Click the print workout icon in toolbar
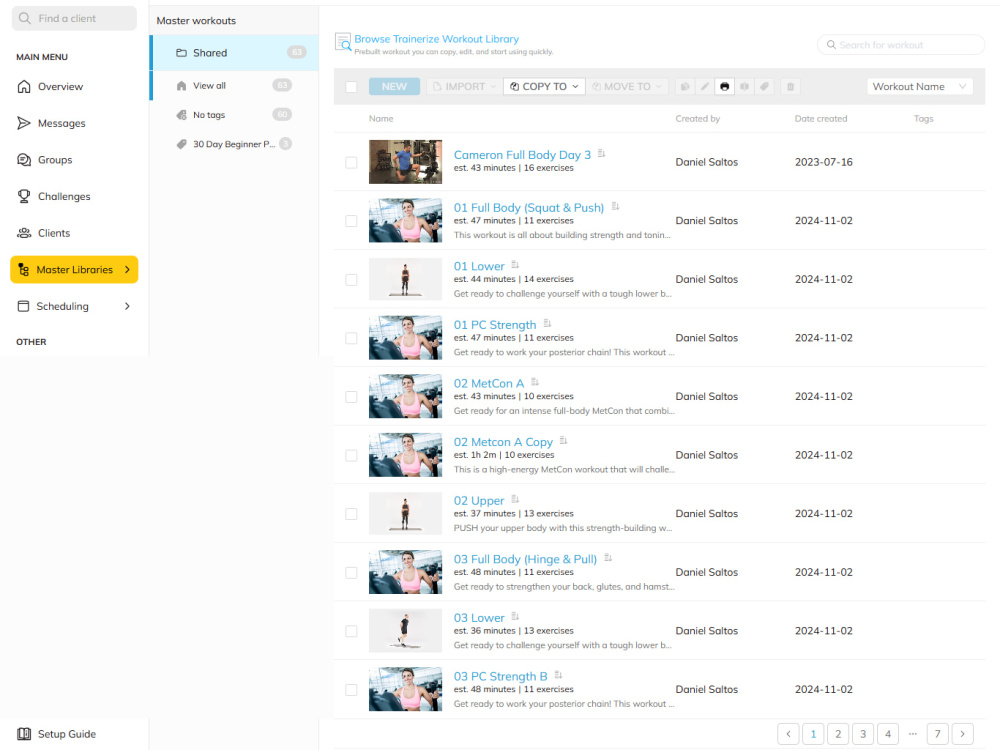Image resolution: width=1000 pixels, height=750 pixels. (x=724, y=87)
